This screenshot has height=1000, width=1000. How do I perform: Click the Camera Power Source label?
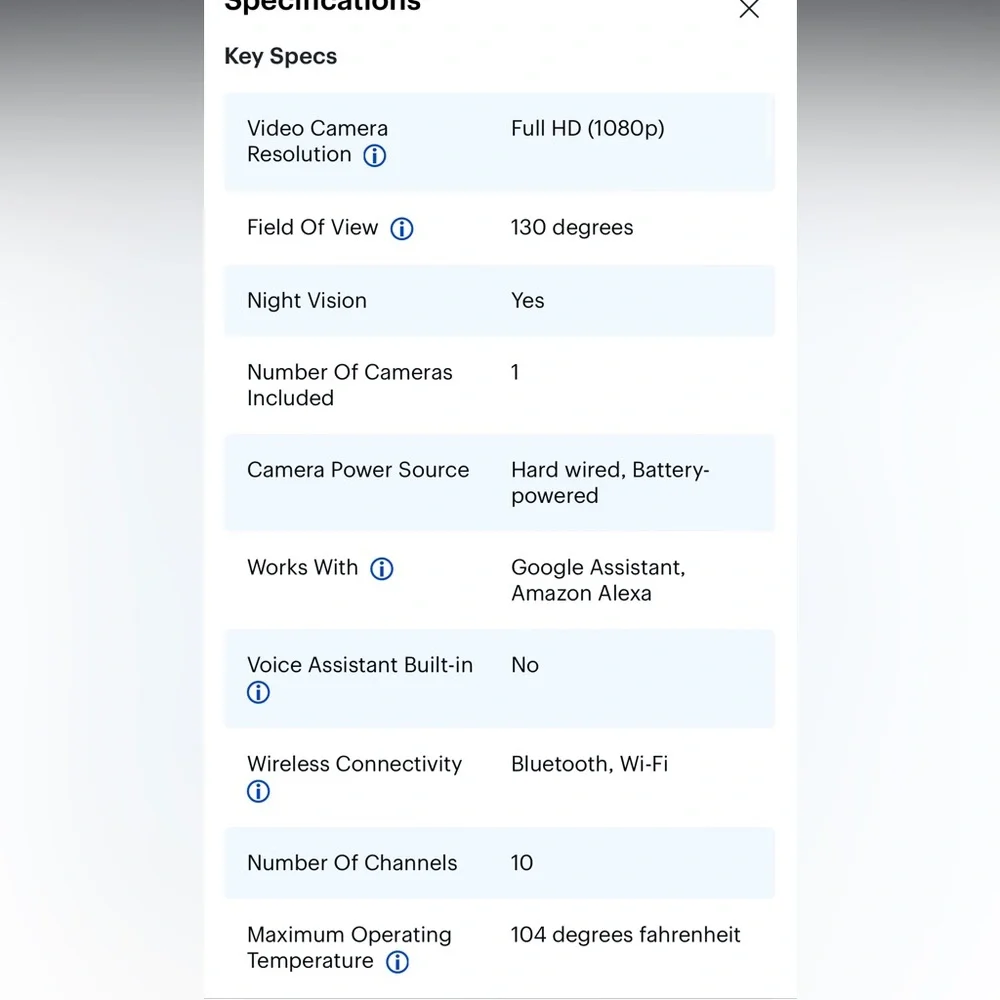pos(358,470)
